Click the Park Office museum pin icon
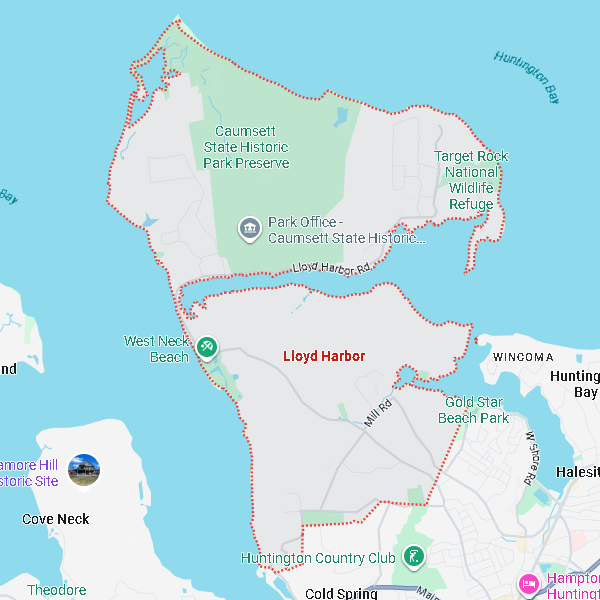The image size is (600, 600). click(x=249, y=230)
